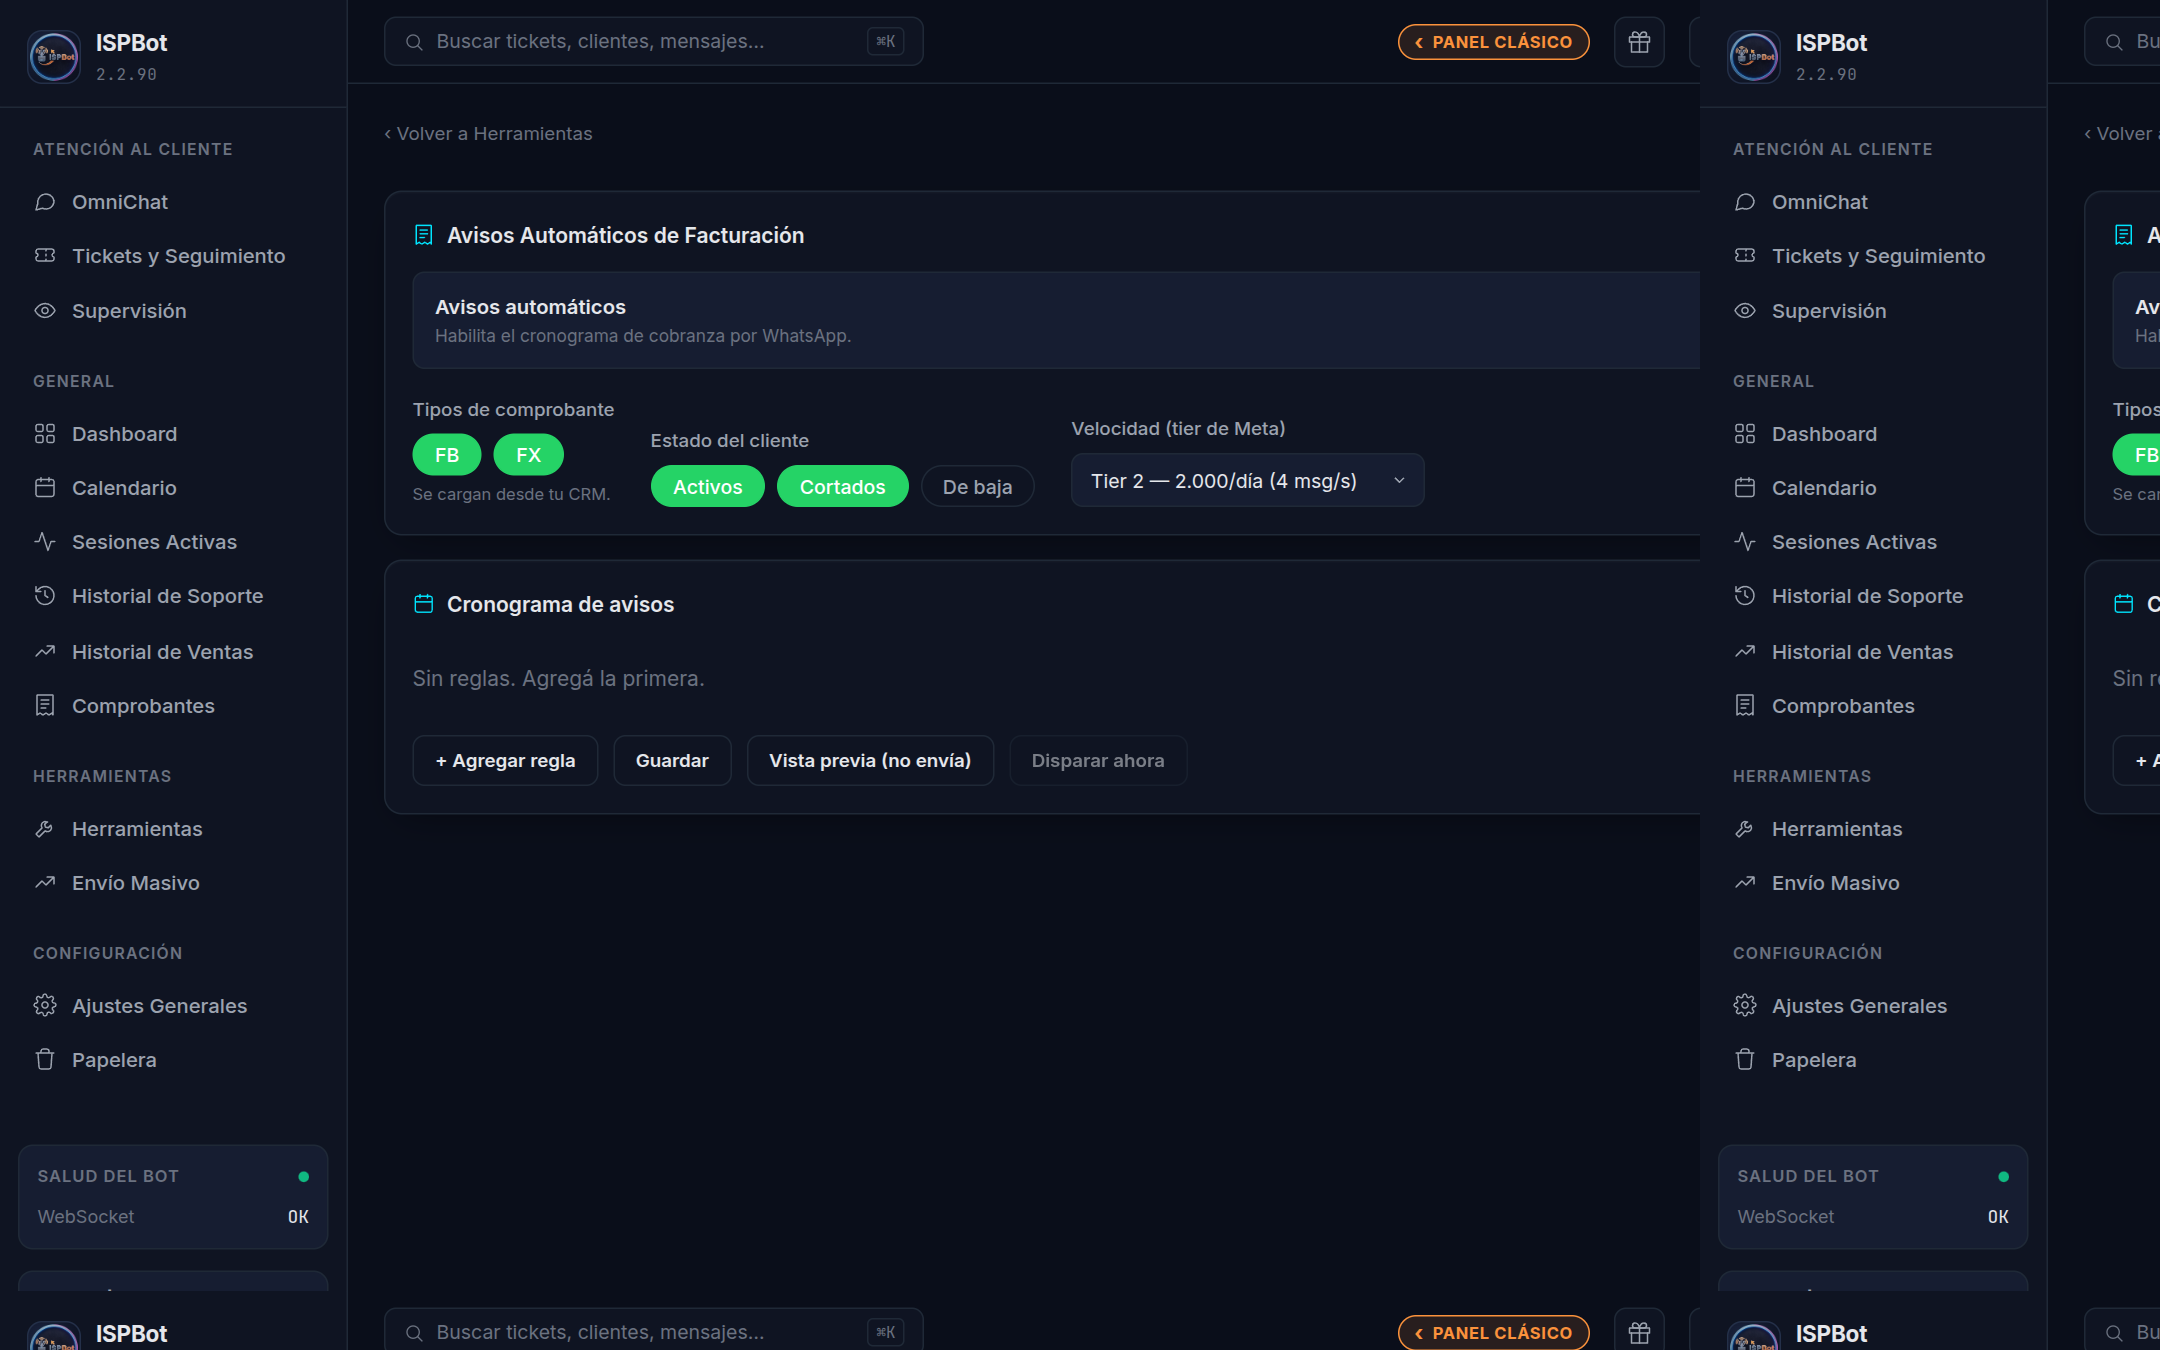Click Ajustes Generales gear in right sidebar copy
The width and height of the screenshot is (2160, 1350).
coord(1745,1006)
